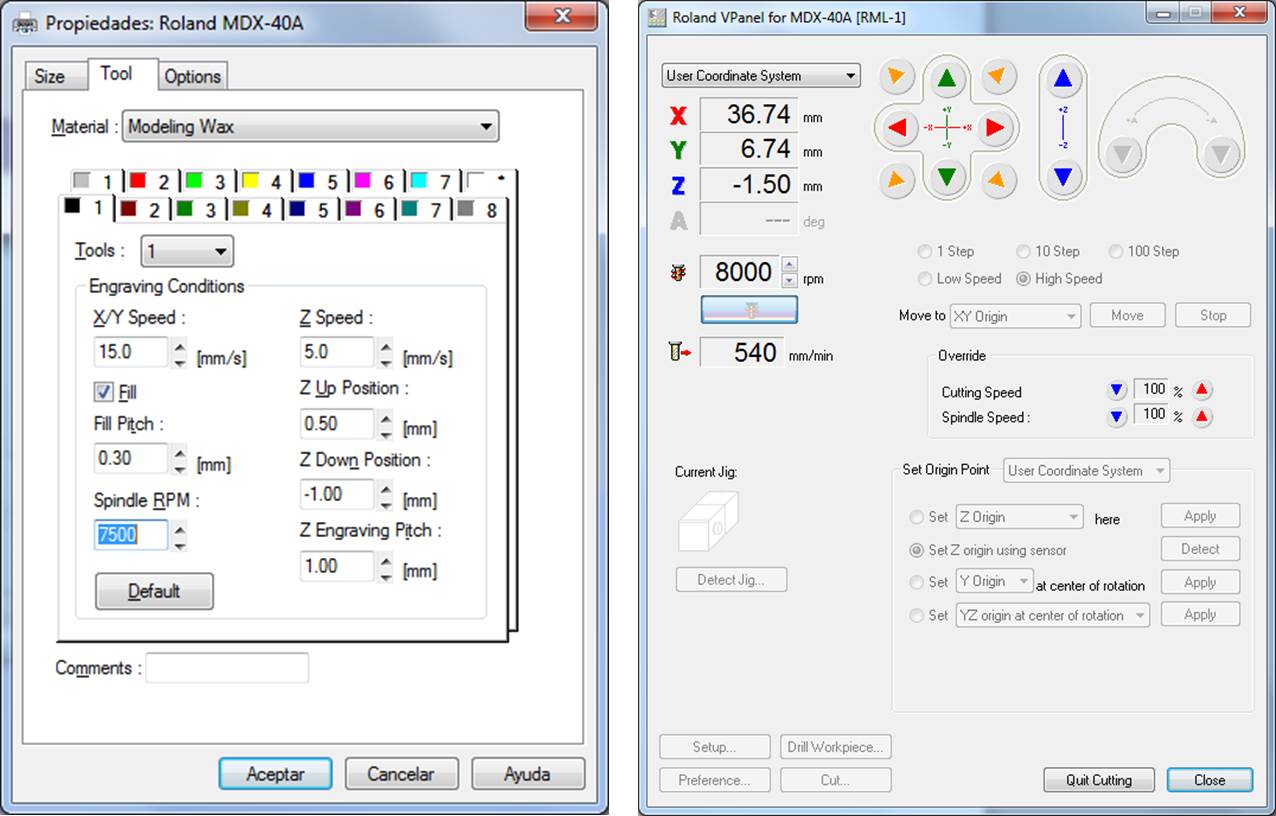Select the YZ origin set radio
The height and width of the screenshot is (816, 1276).
(x=916, y=616)
